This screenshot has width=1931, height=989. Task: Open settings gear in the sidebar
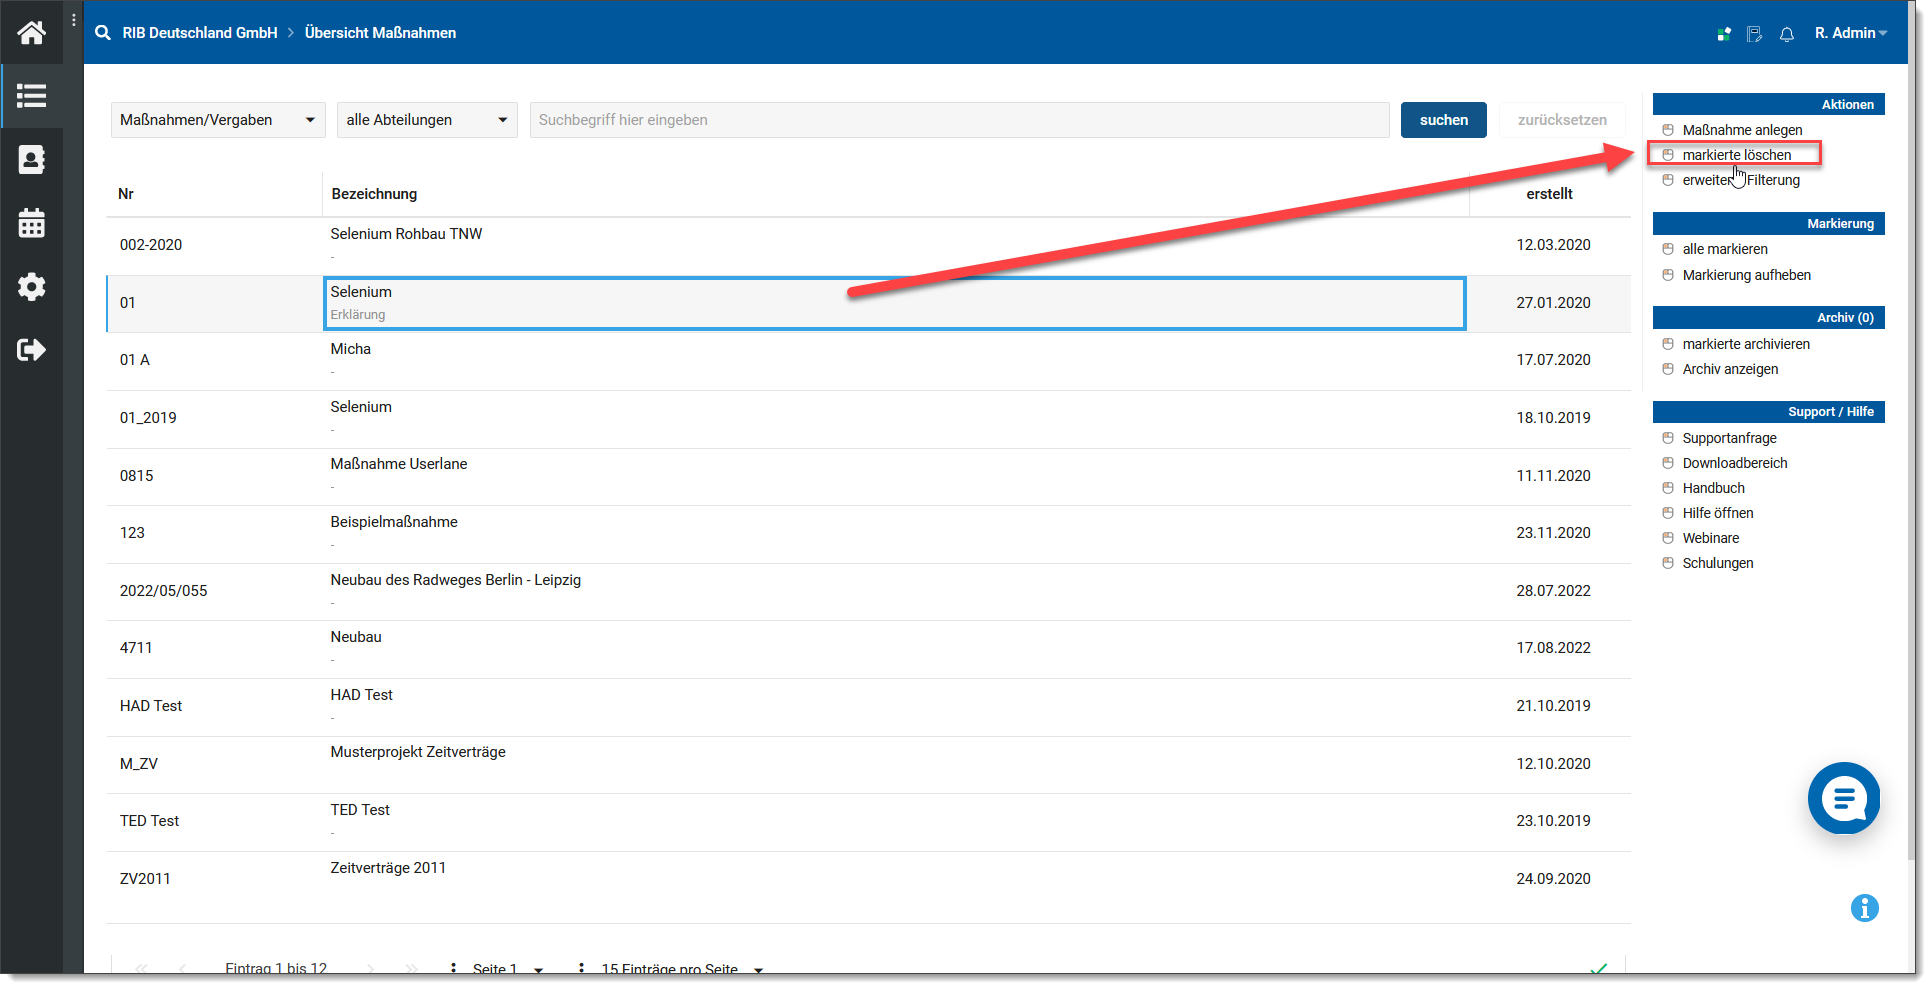tap(31, 287)
